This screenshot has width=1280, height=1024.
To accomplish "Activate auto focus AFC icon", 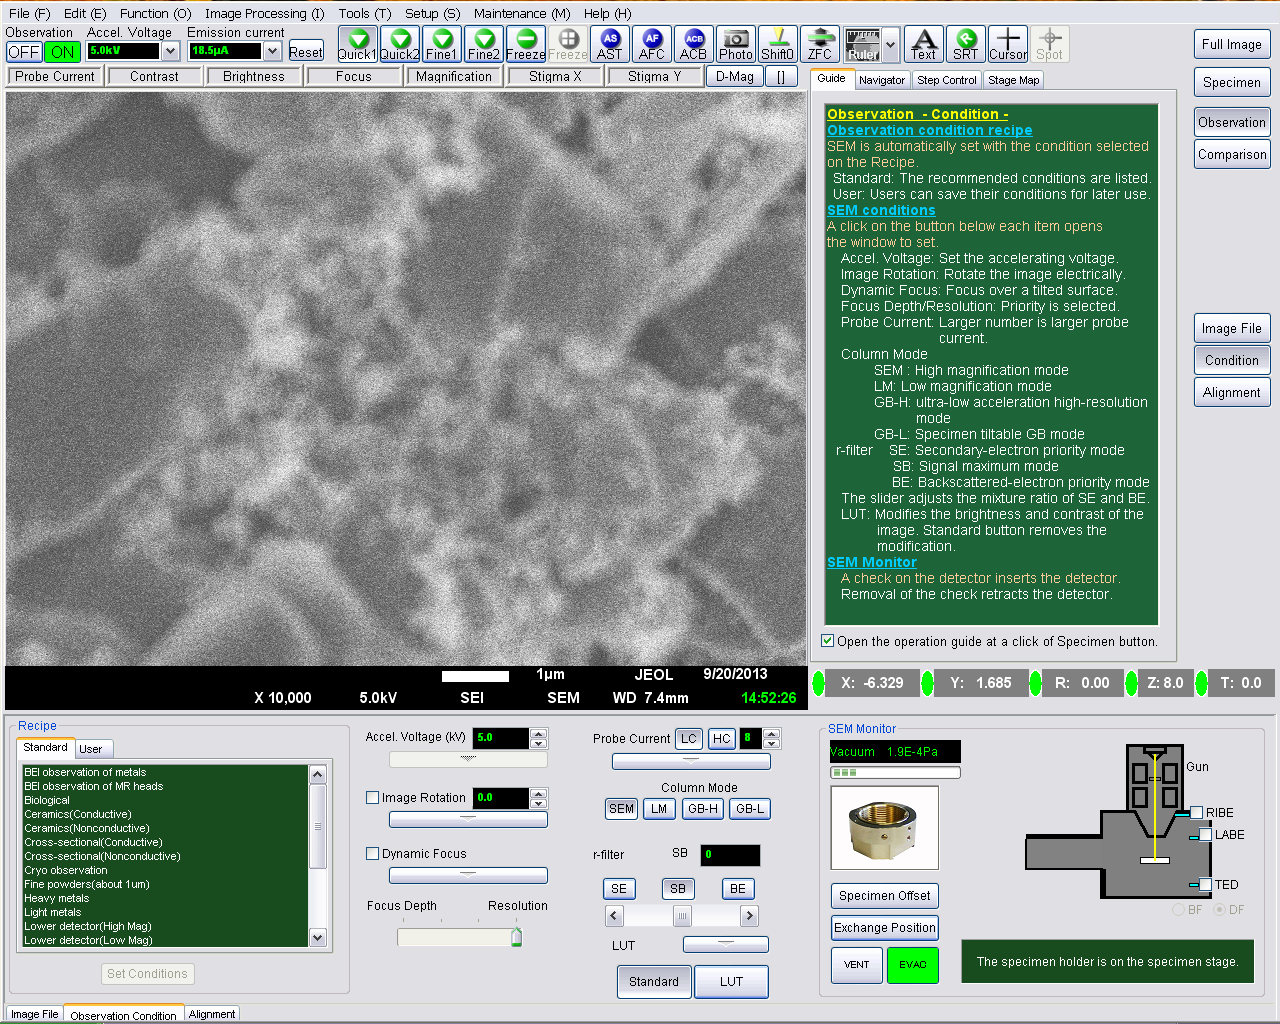I will 651,44.
